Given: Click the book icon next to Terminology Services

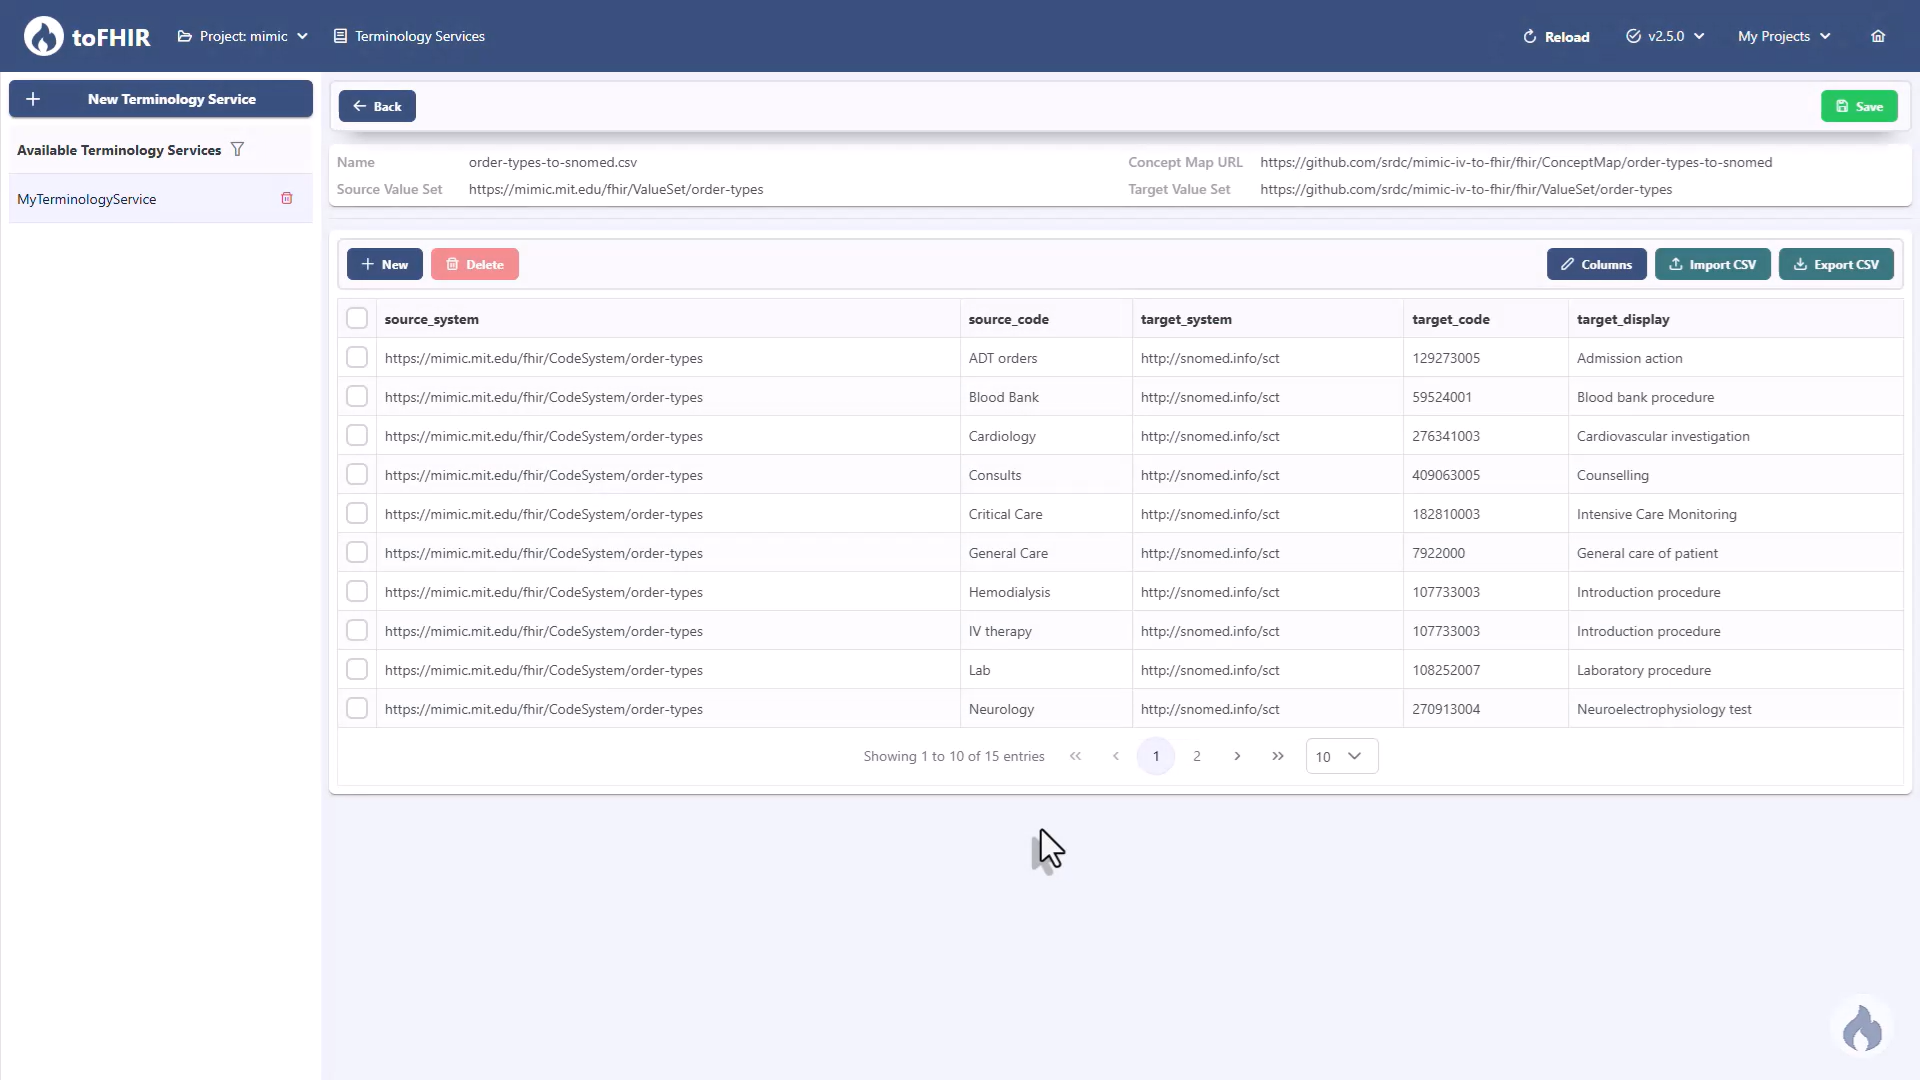Looking at the screenshot, I should coord(340,36).
